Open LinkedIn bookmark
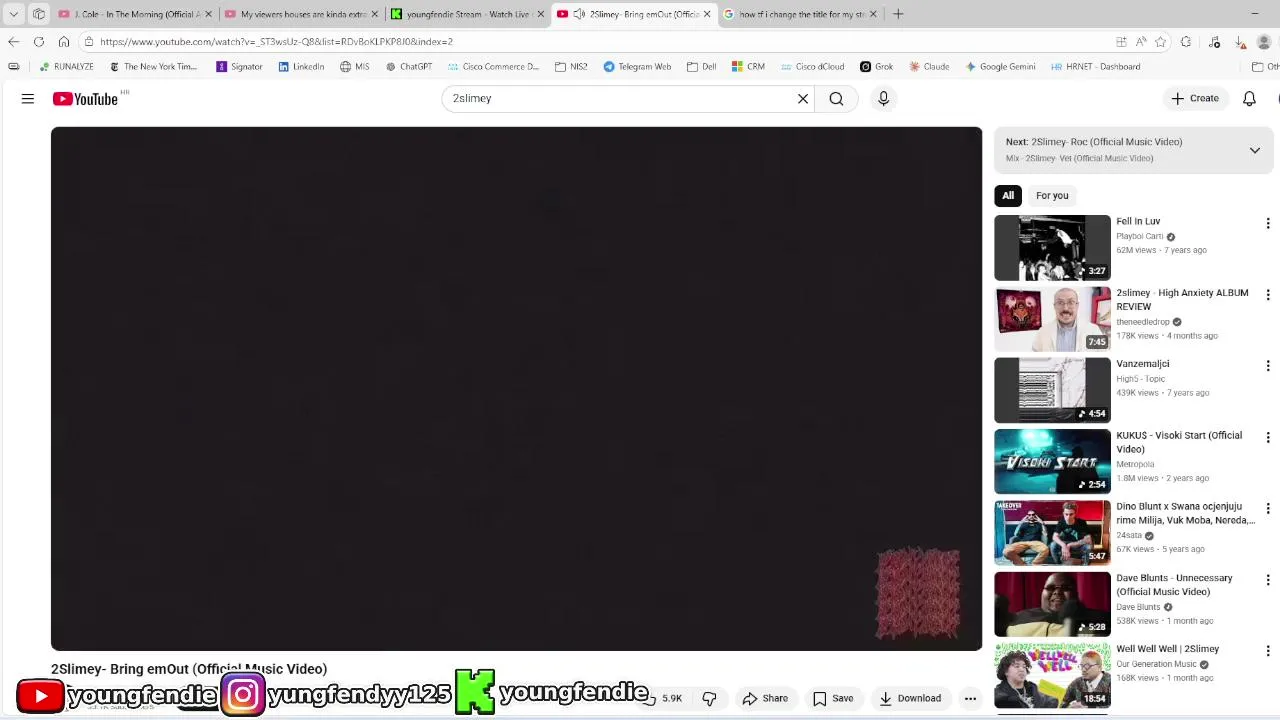This screenshot has height=720, width=1280. pyautogui.click(x=301, y=67)
